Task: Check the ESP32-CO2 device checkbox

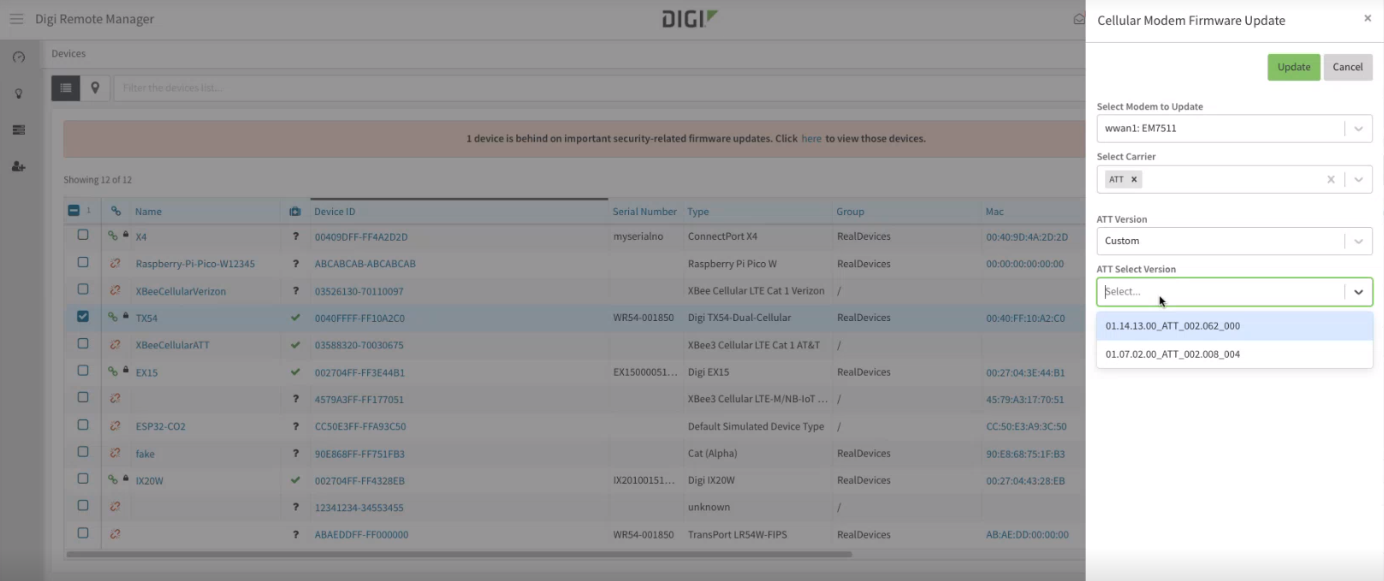Action: point(83,424)
